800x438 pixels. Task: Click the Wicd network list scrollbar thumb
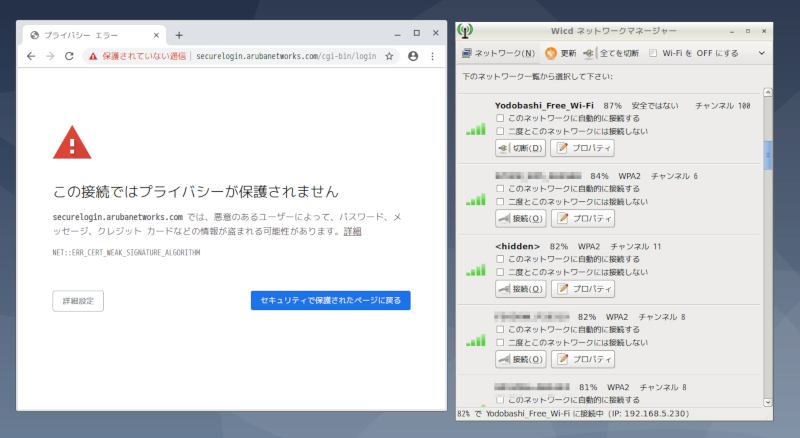pyautogui.click(x=768, y=155)
